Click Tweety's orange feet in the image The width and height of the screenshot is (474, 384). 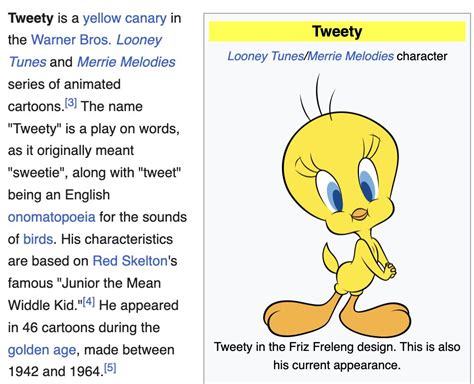coord(337,315)
